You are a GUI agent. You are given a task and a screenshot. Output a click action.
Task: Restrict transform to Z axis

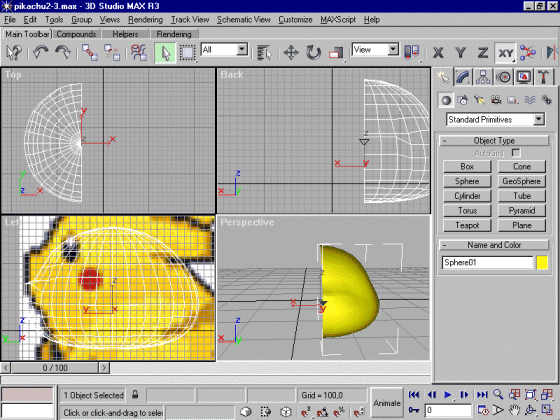click(483, 52)
